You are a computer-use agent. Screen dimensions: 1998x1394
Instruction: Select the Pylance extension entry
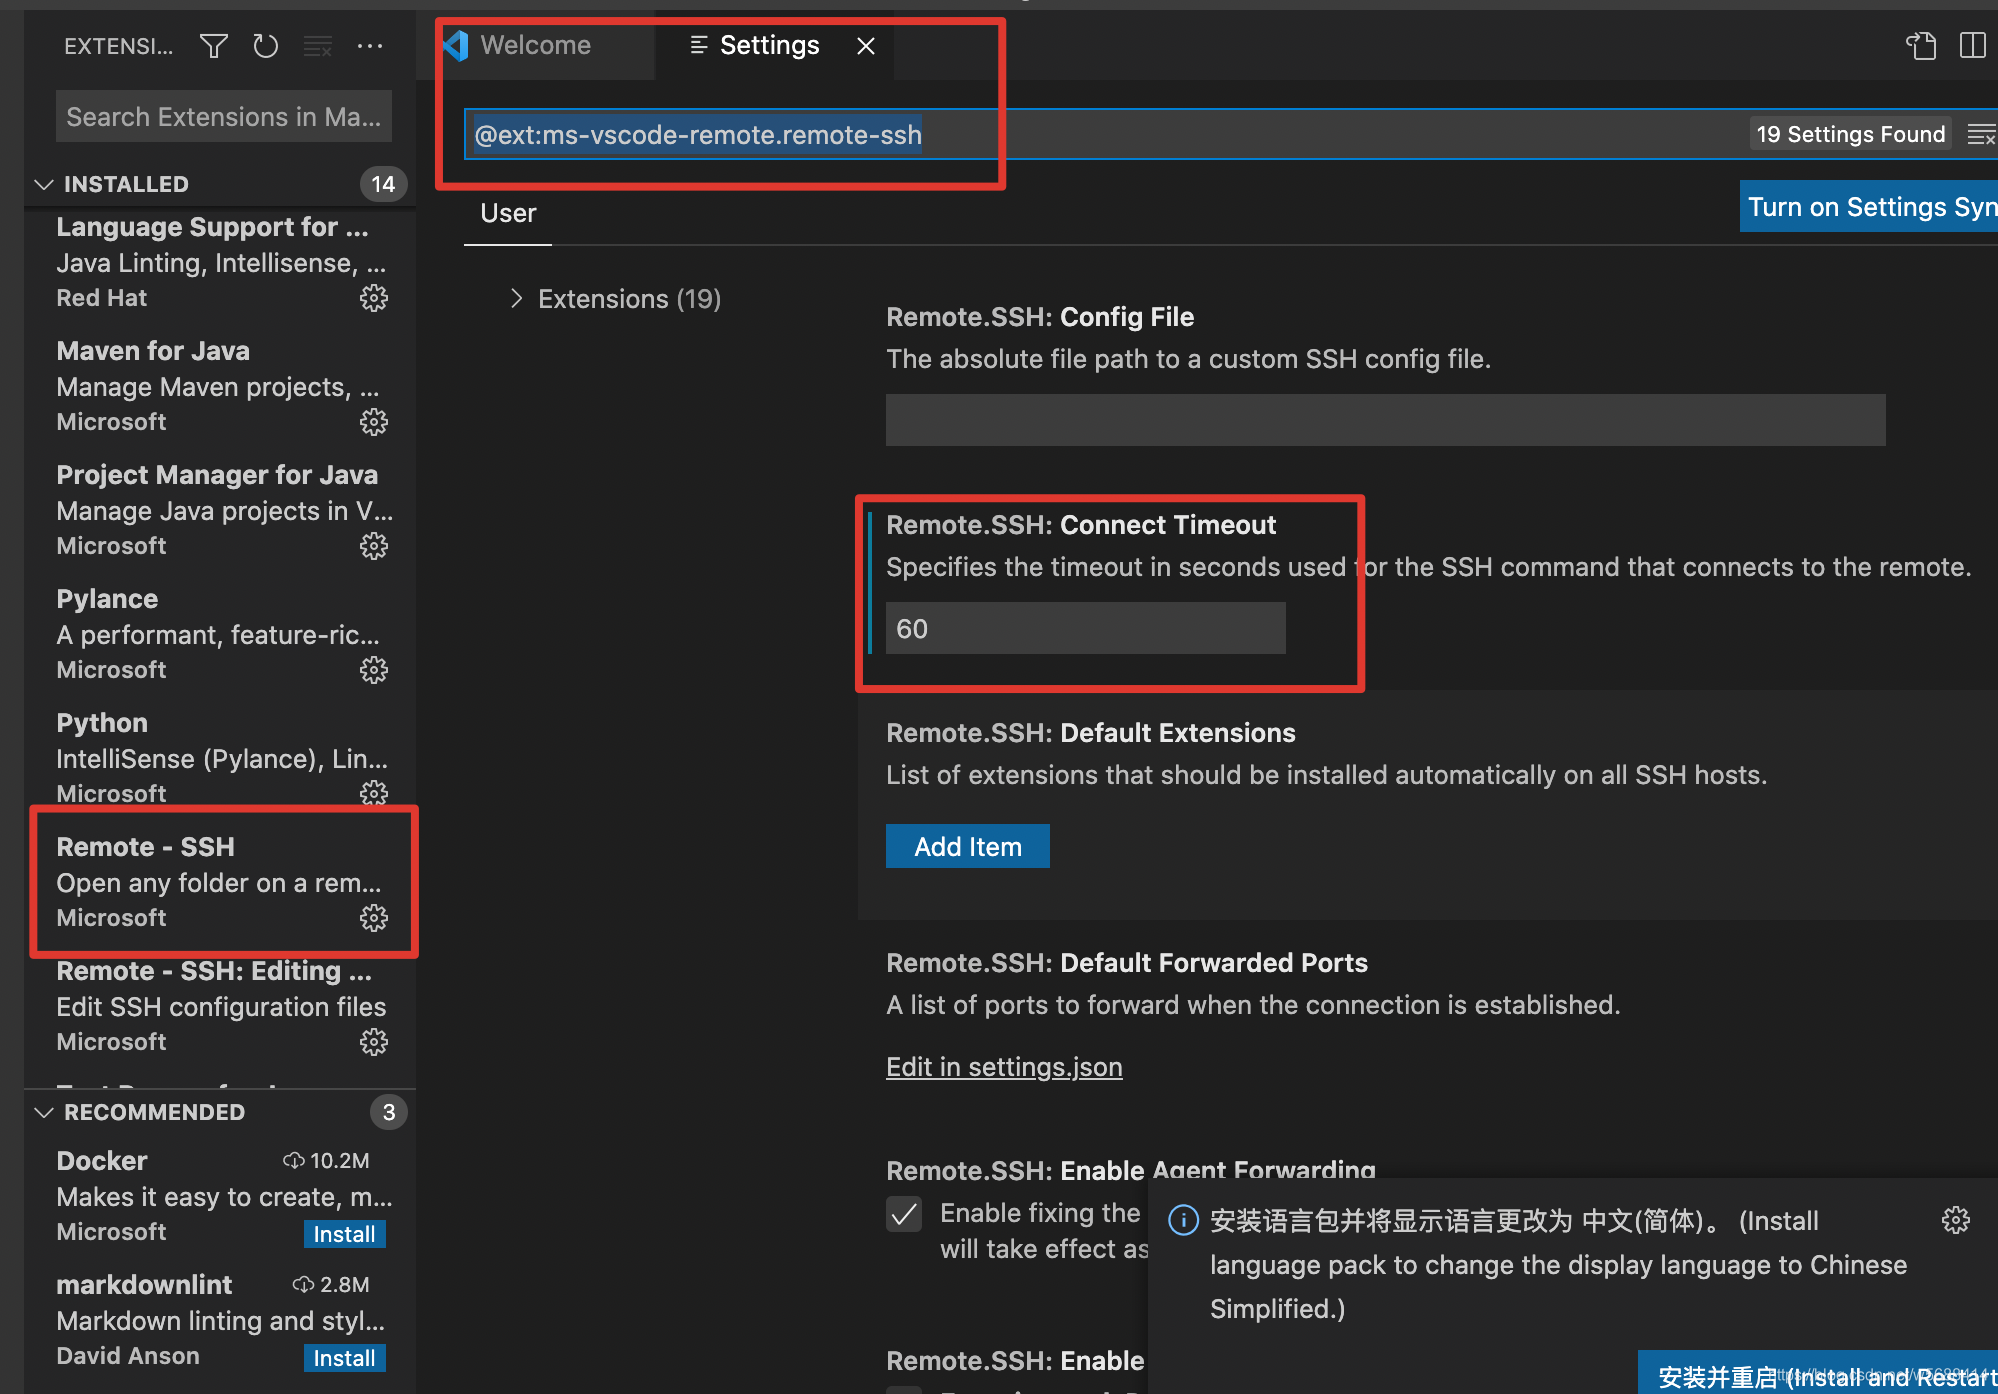coord(222,634)
